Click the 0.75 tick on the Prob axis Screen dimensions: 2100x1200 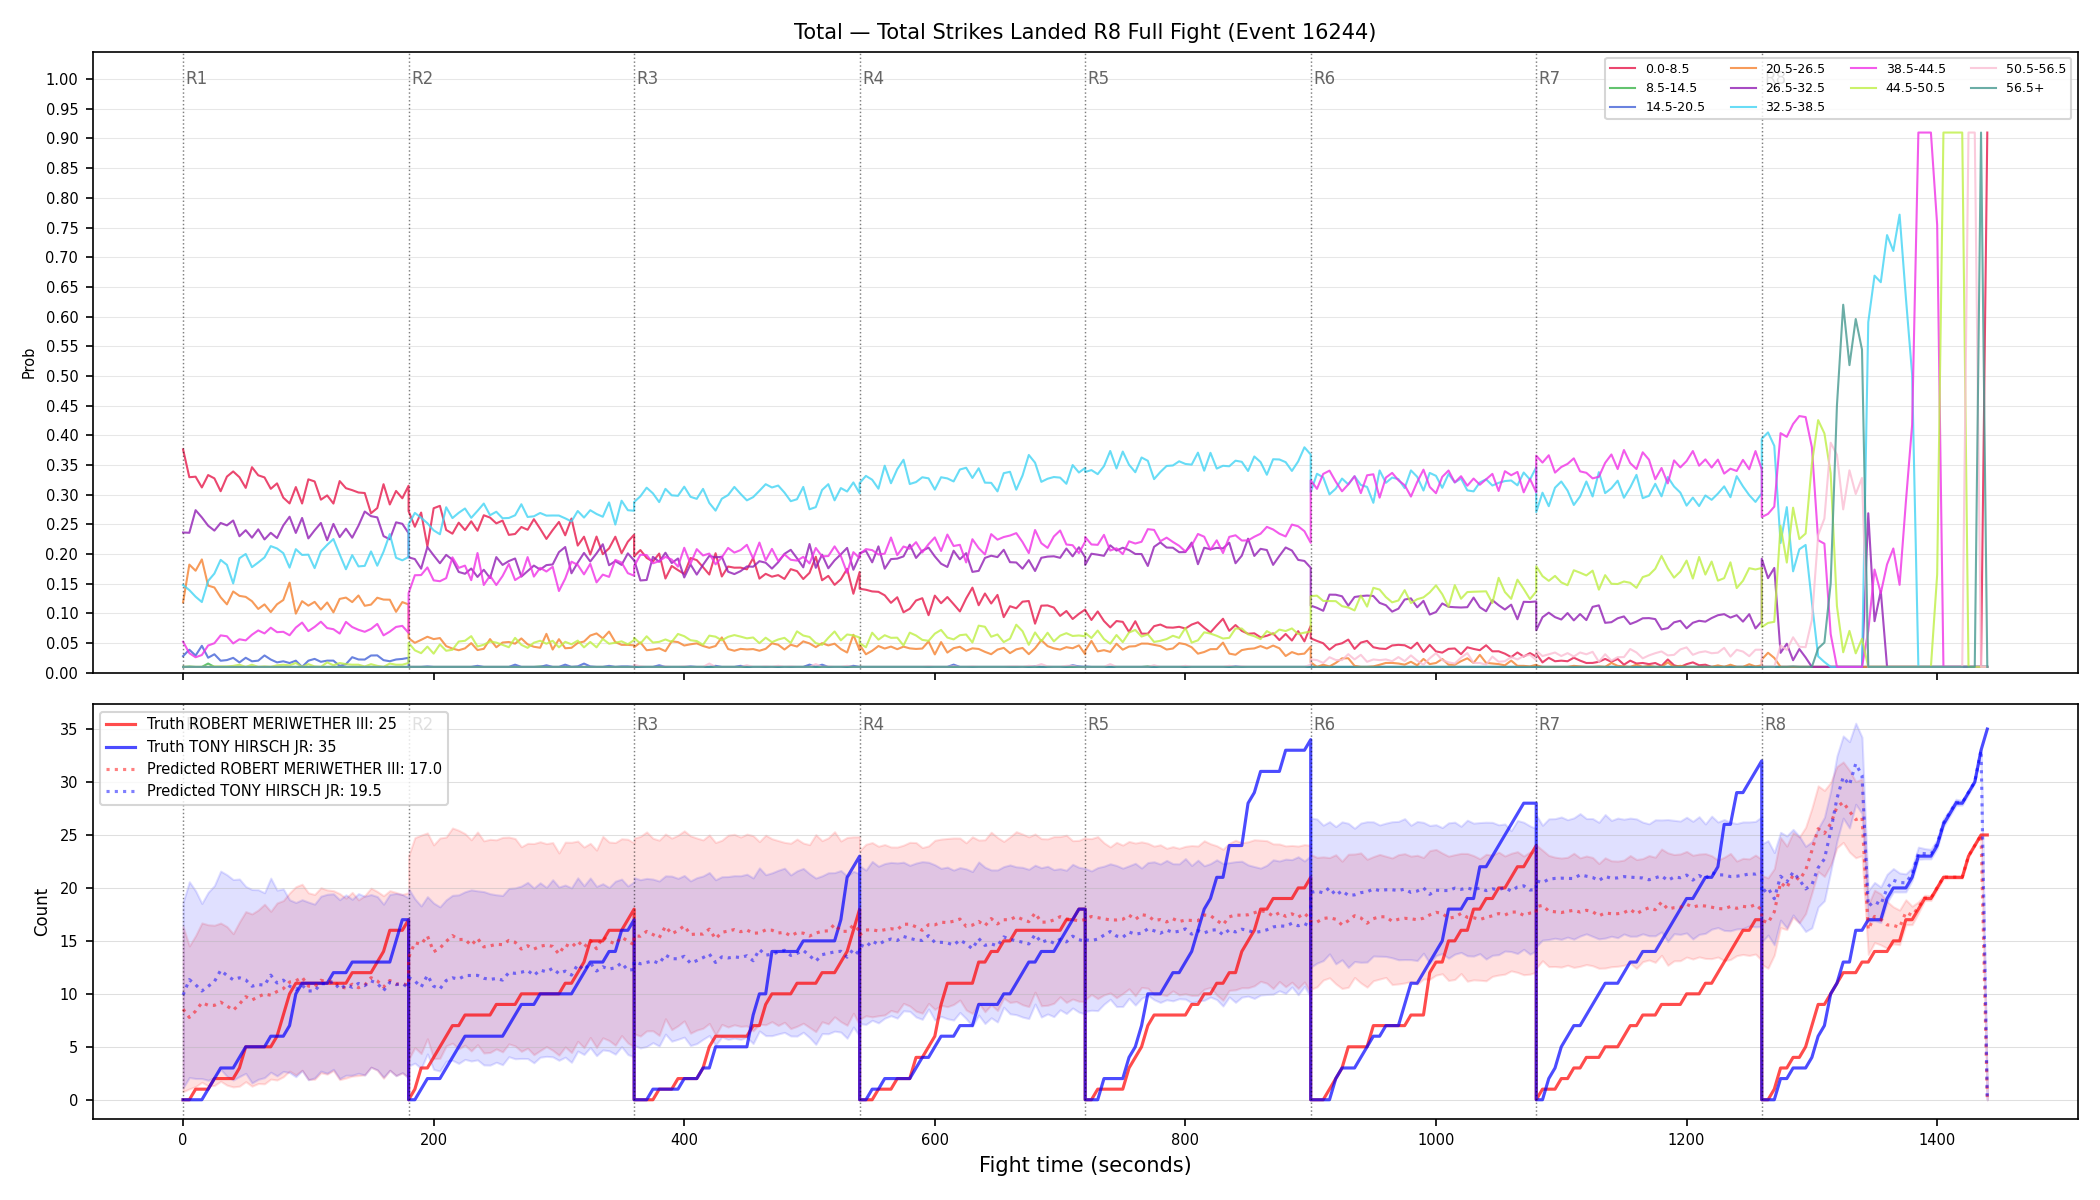(62, 228)
